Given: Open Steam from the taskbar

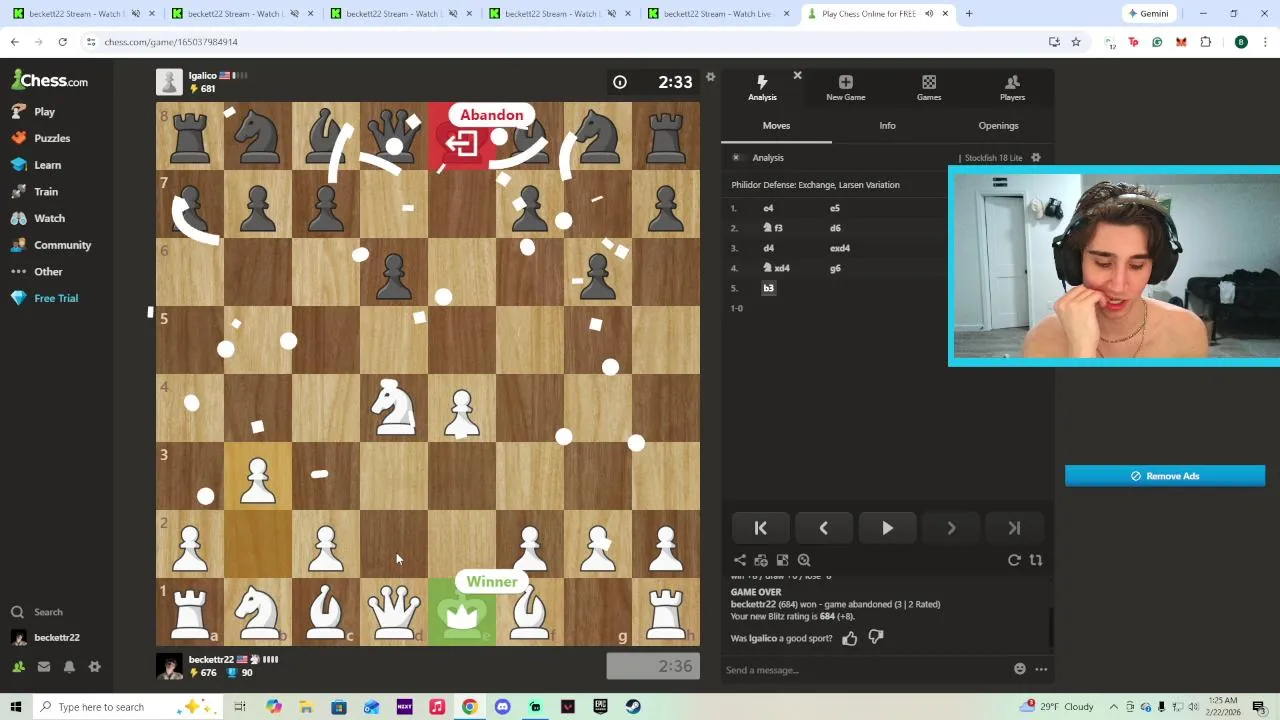Looking at the screenshot, I should [x=633, y=707].
